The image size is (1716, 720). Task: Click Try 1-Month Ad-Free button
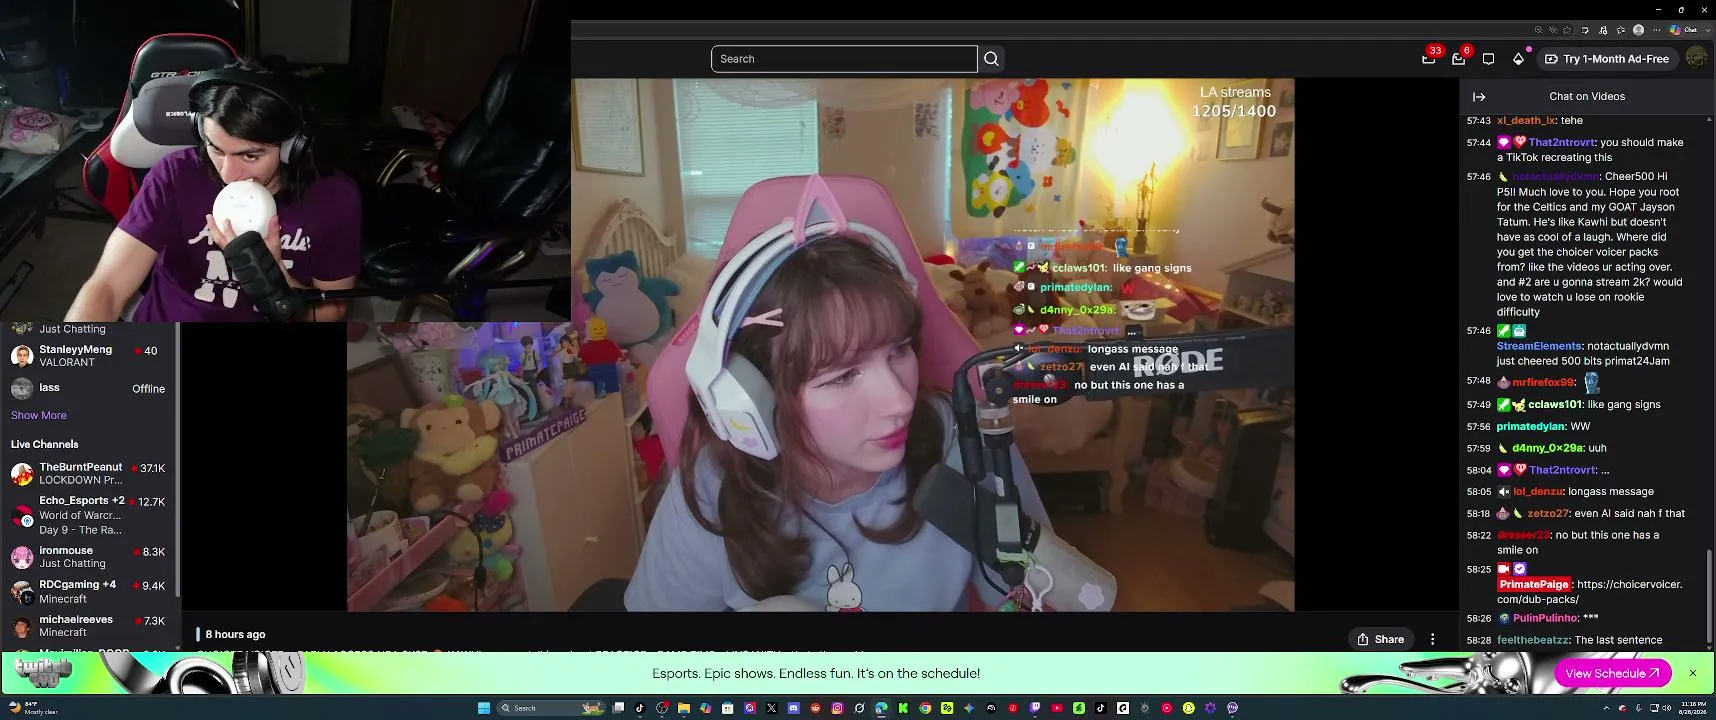1607,59
